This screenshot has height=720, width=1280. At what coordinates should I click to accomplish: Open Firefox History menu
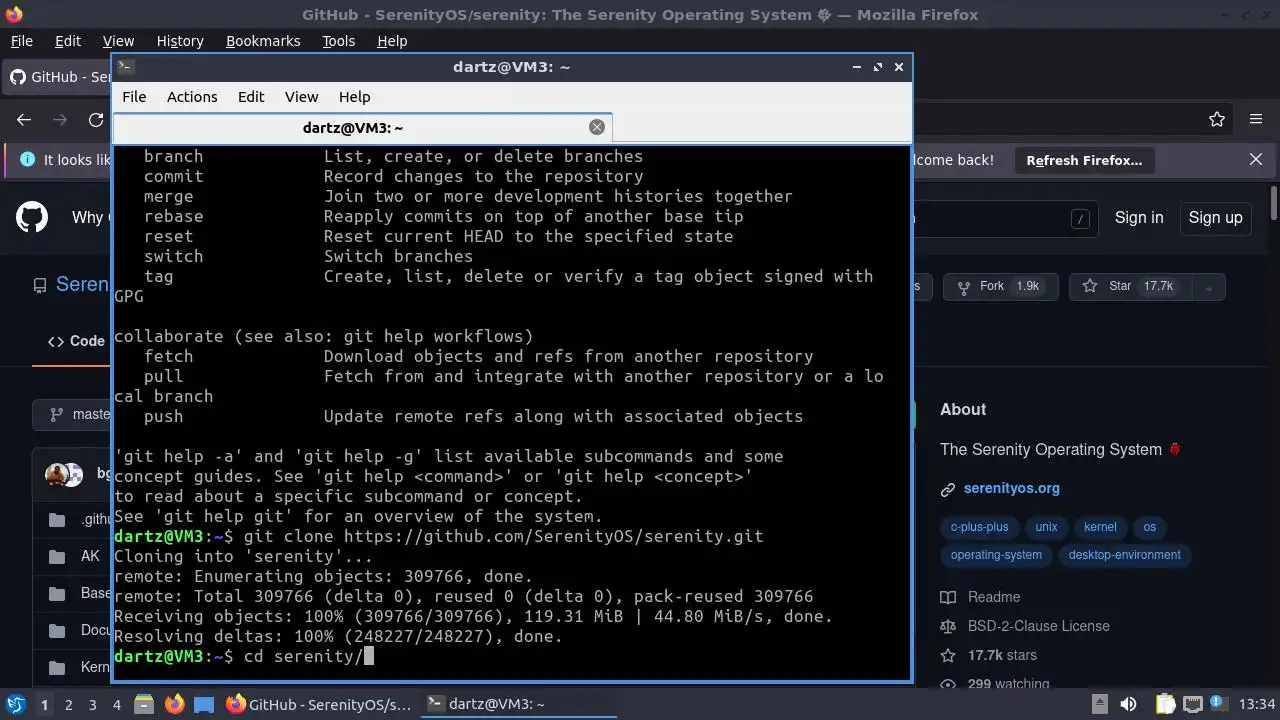coord(180,41)
